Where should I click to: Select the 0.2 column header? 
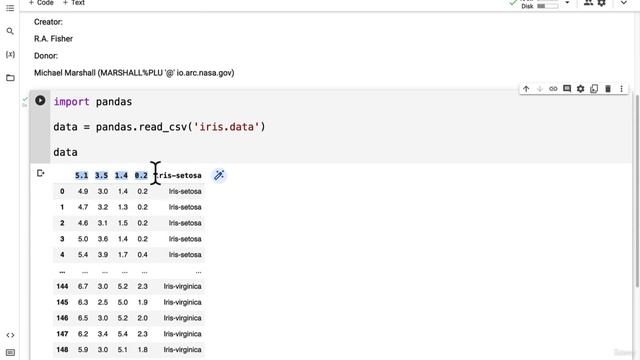click(x=141, y=176)
